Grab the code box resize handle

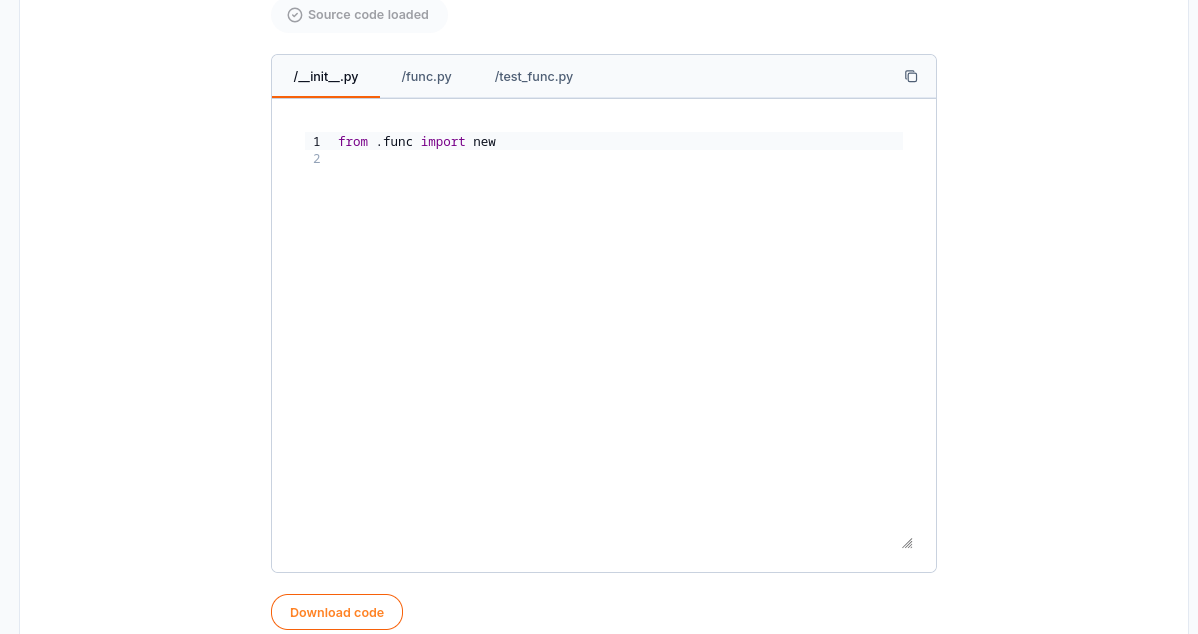point(907,543)
